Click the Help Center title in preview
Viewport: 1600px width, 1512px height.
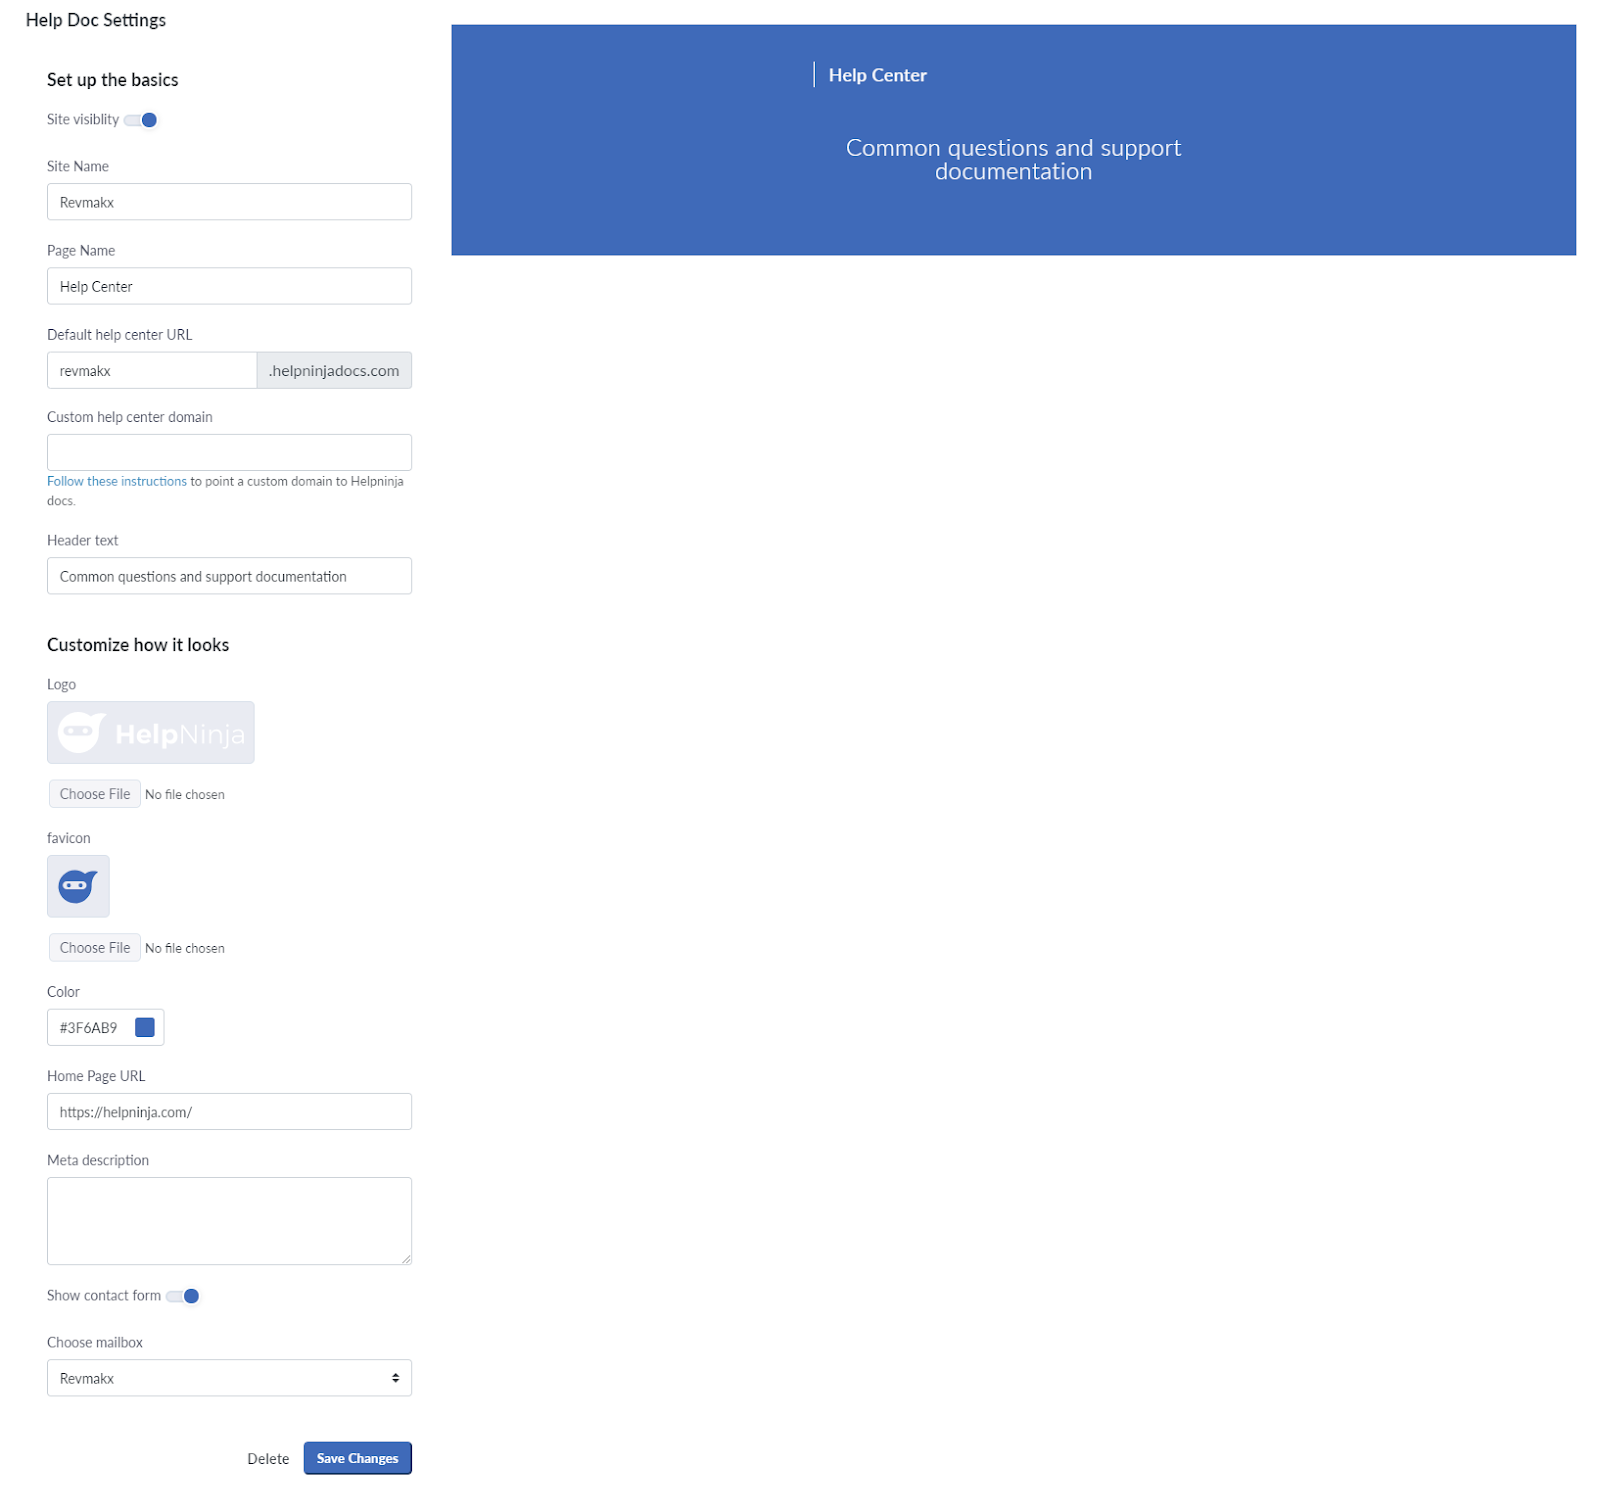(877, 75)
